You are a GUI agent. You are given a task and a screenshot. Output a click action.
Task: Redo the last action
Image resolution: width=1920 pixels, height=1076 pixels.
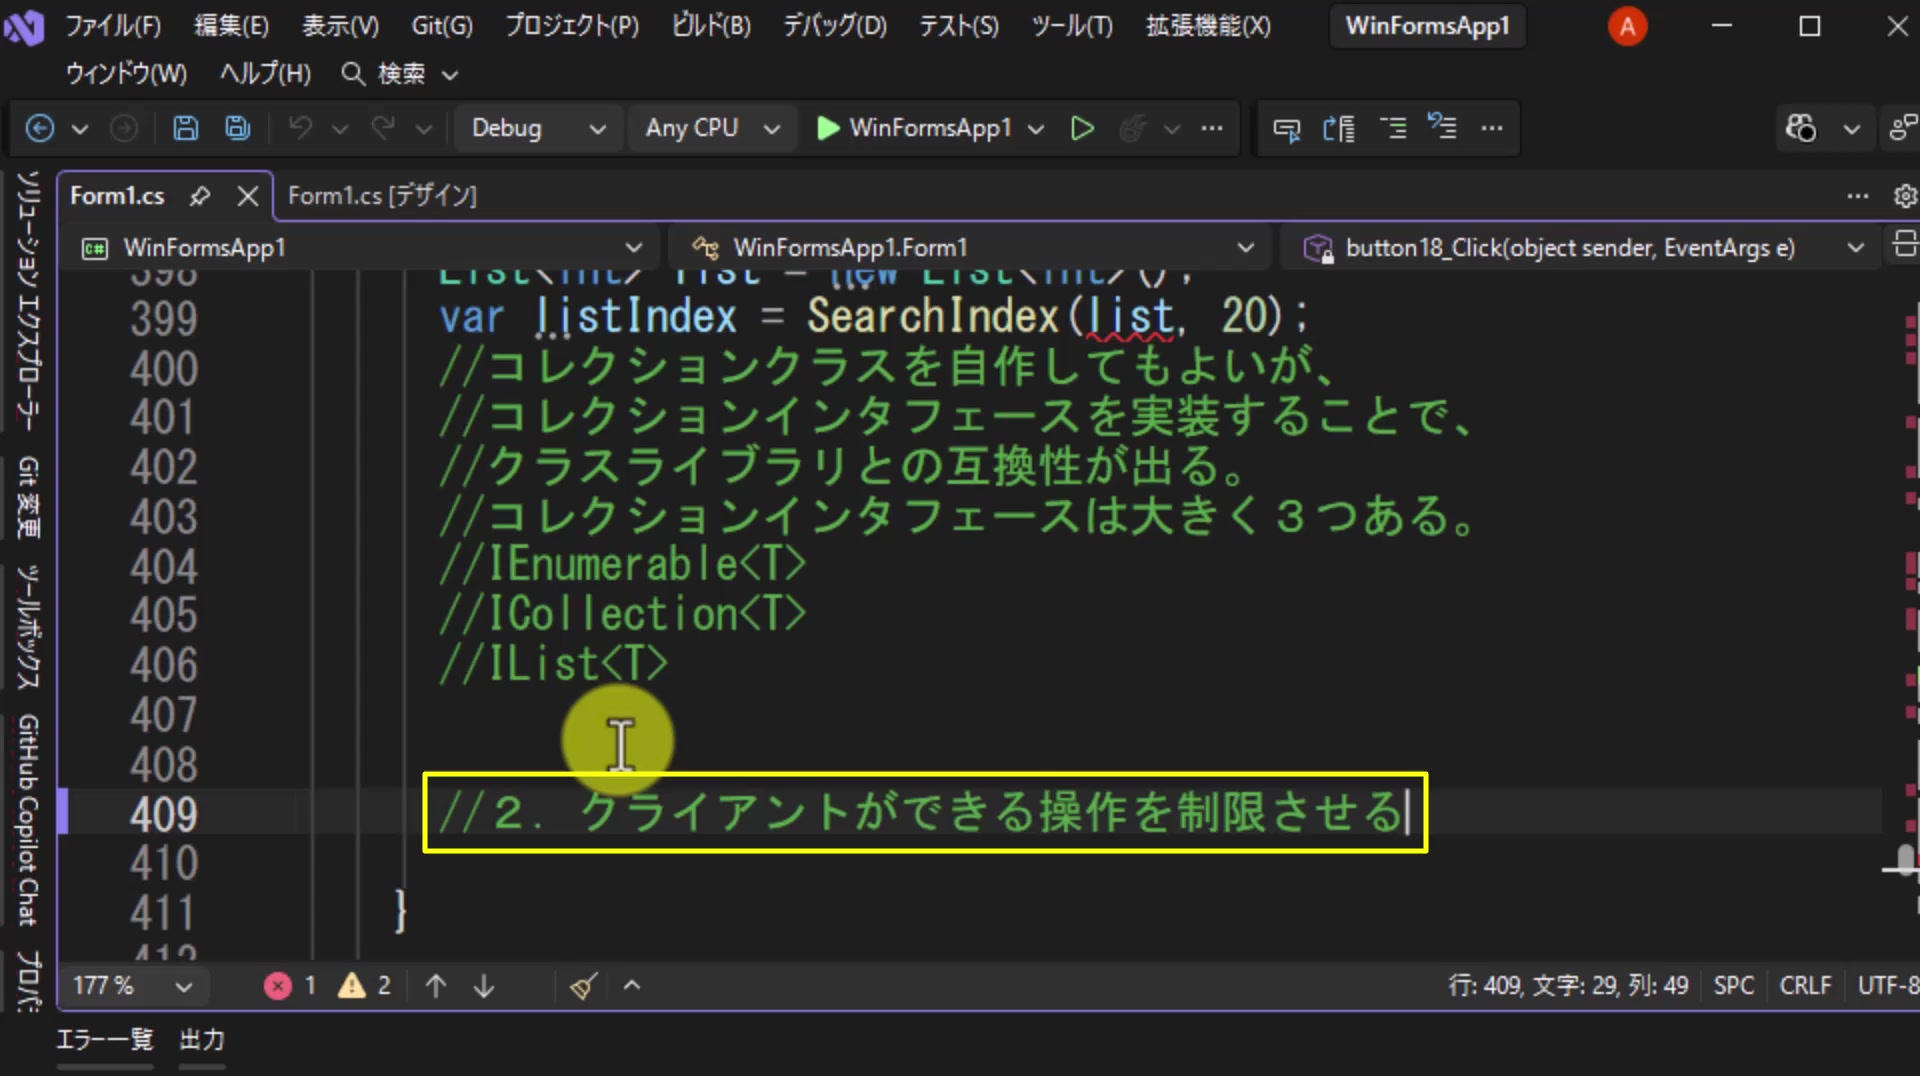pos(383,128)
